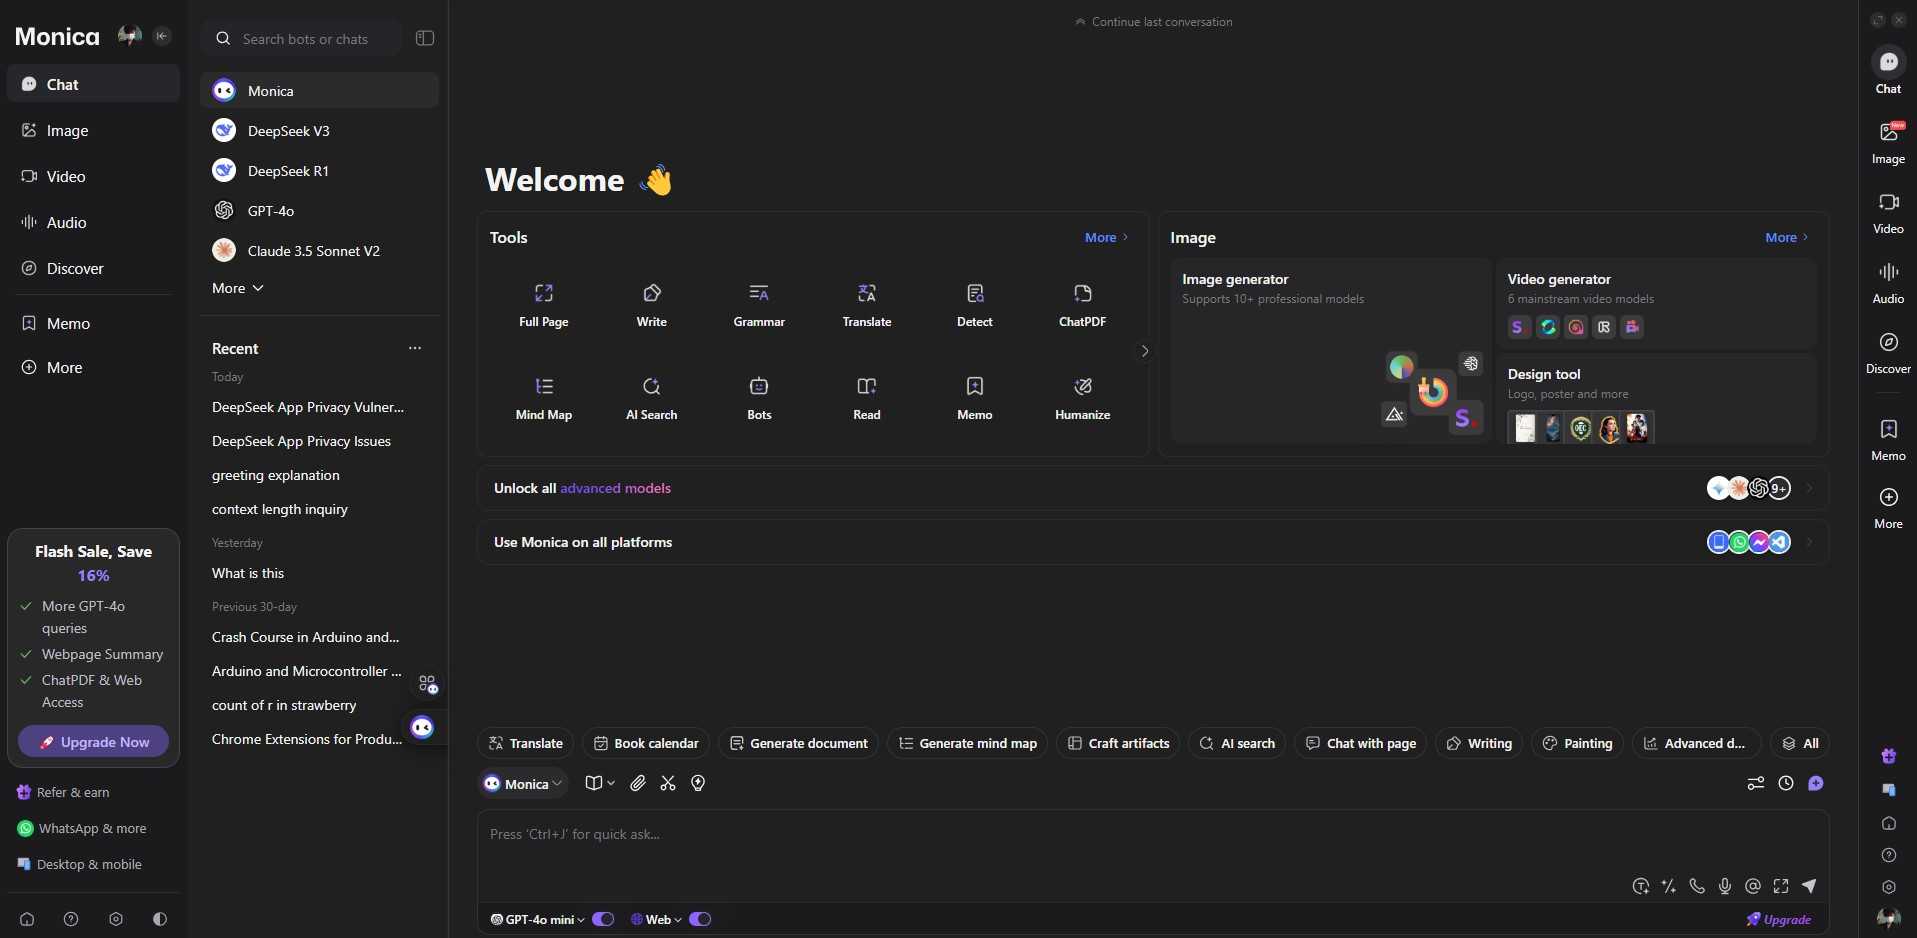Viewport: 1917px width, 938px height.
Task: Click the send message arrow icon
Action: 1809,886
